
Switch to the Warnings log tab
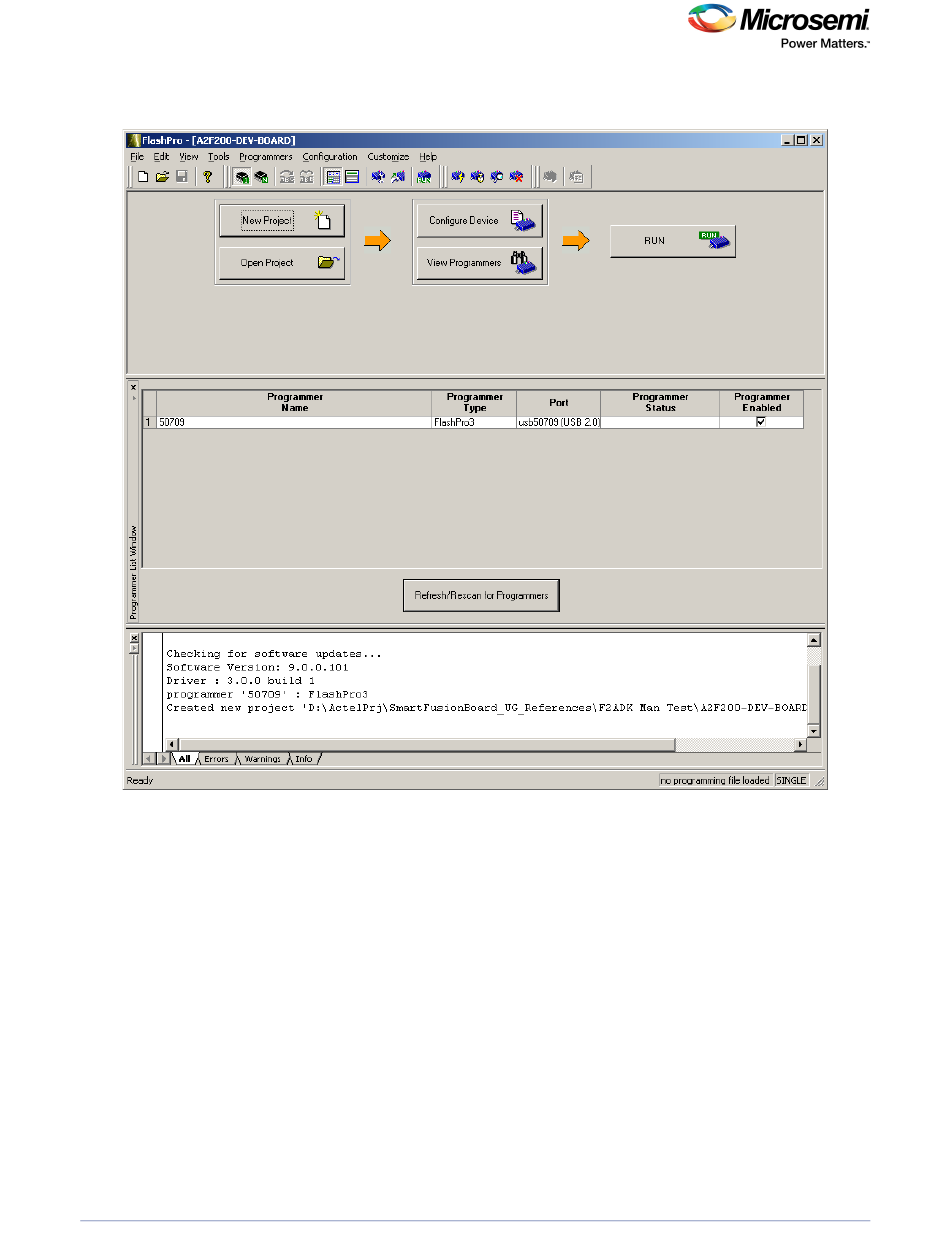click(262, 759)
